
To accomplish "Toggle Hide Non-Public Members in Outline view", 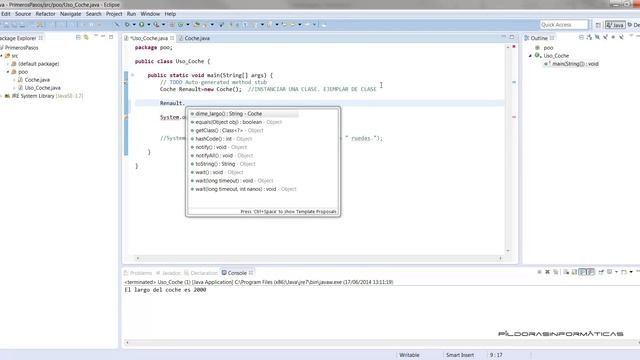I will [613, 37].
